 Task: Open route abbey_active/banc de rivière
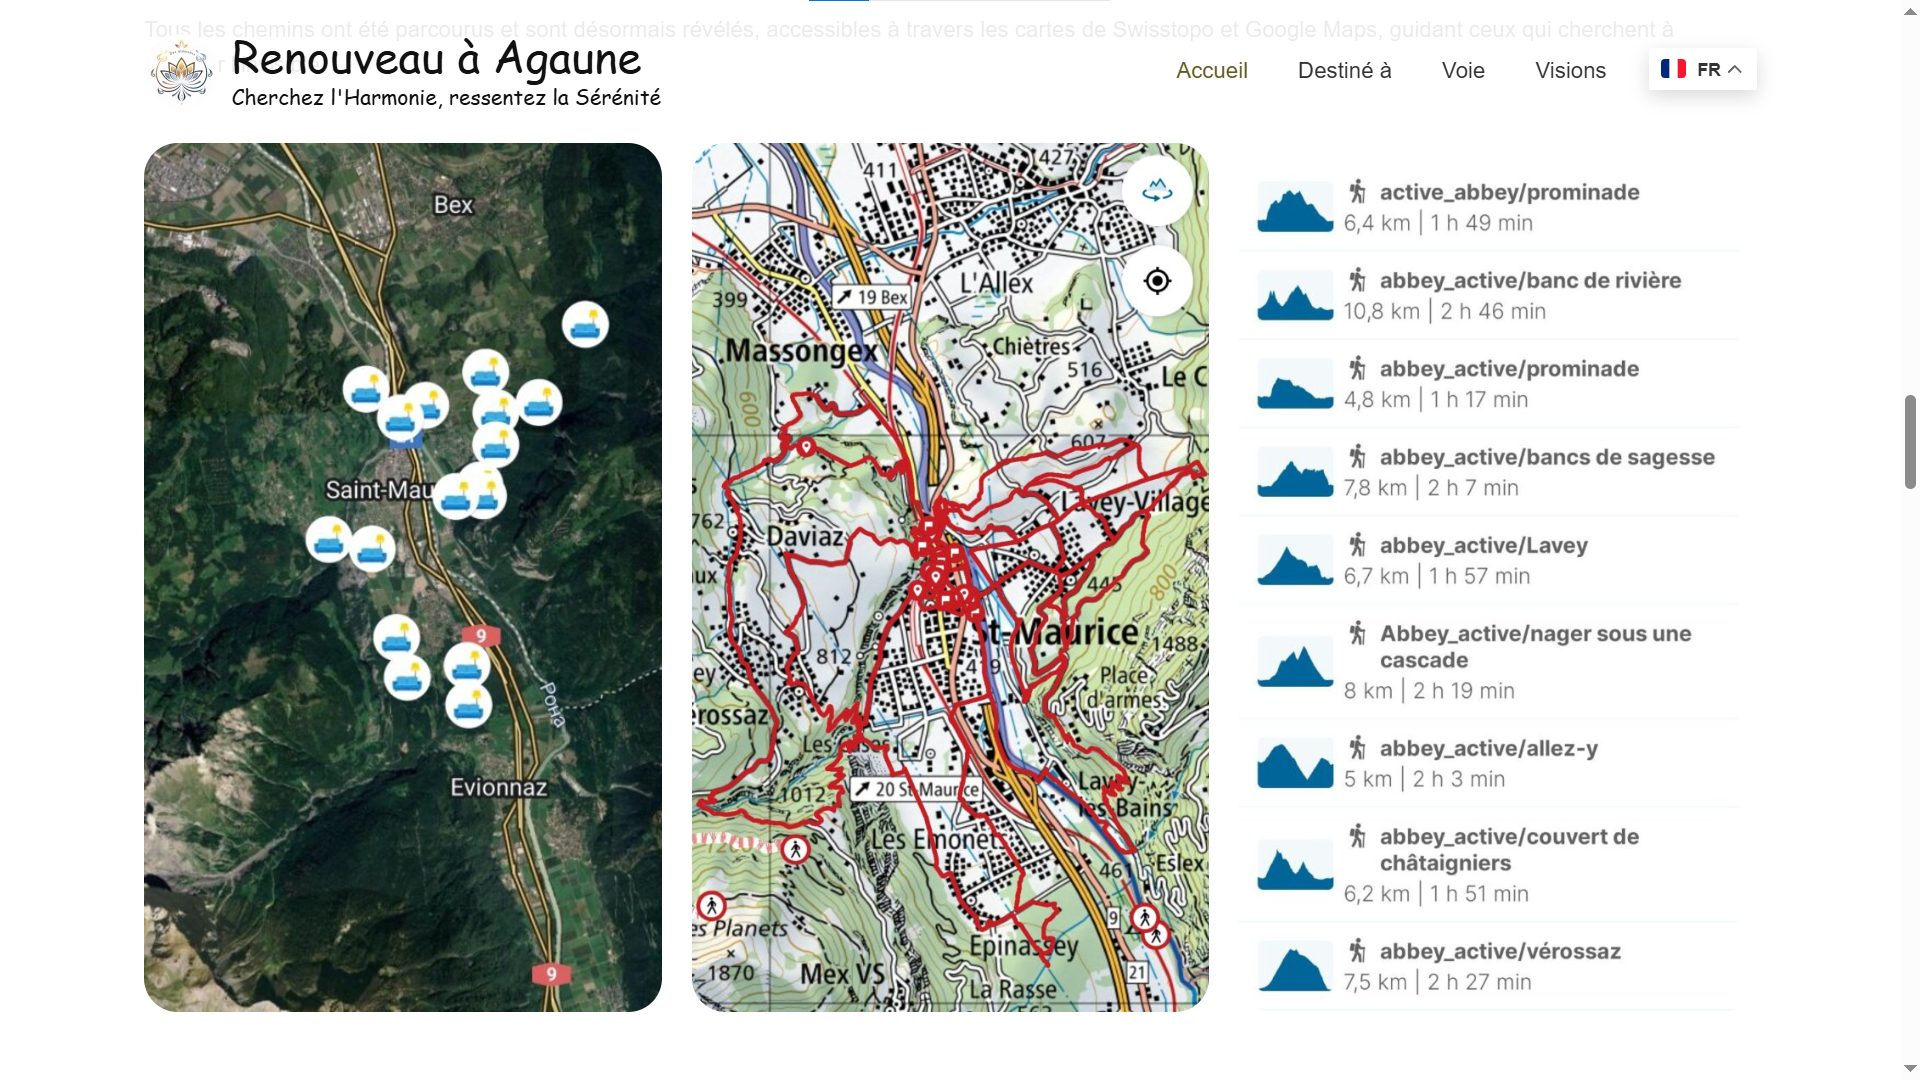(x=1529, y=281)
